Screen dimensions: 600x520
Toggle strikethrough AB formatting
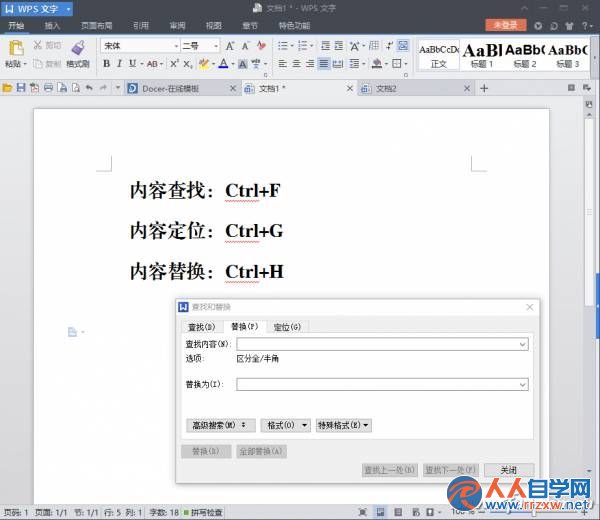click(152, 64)
